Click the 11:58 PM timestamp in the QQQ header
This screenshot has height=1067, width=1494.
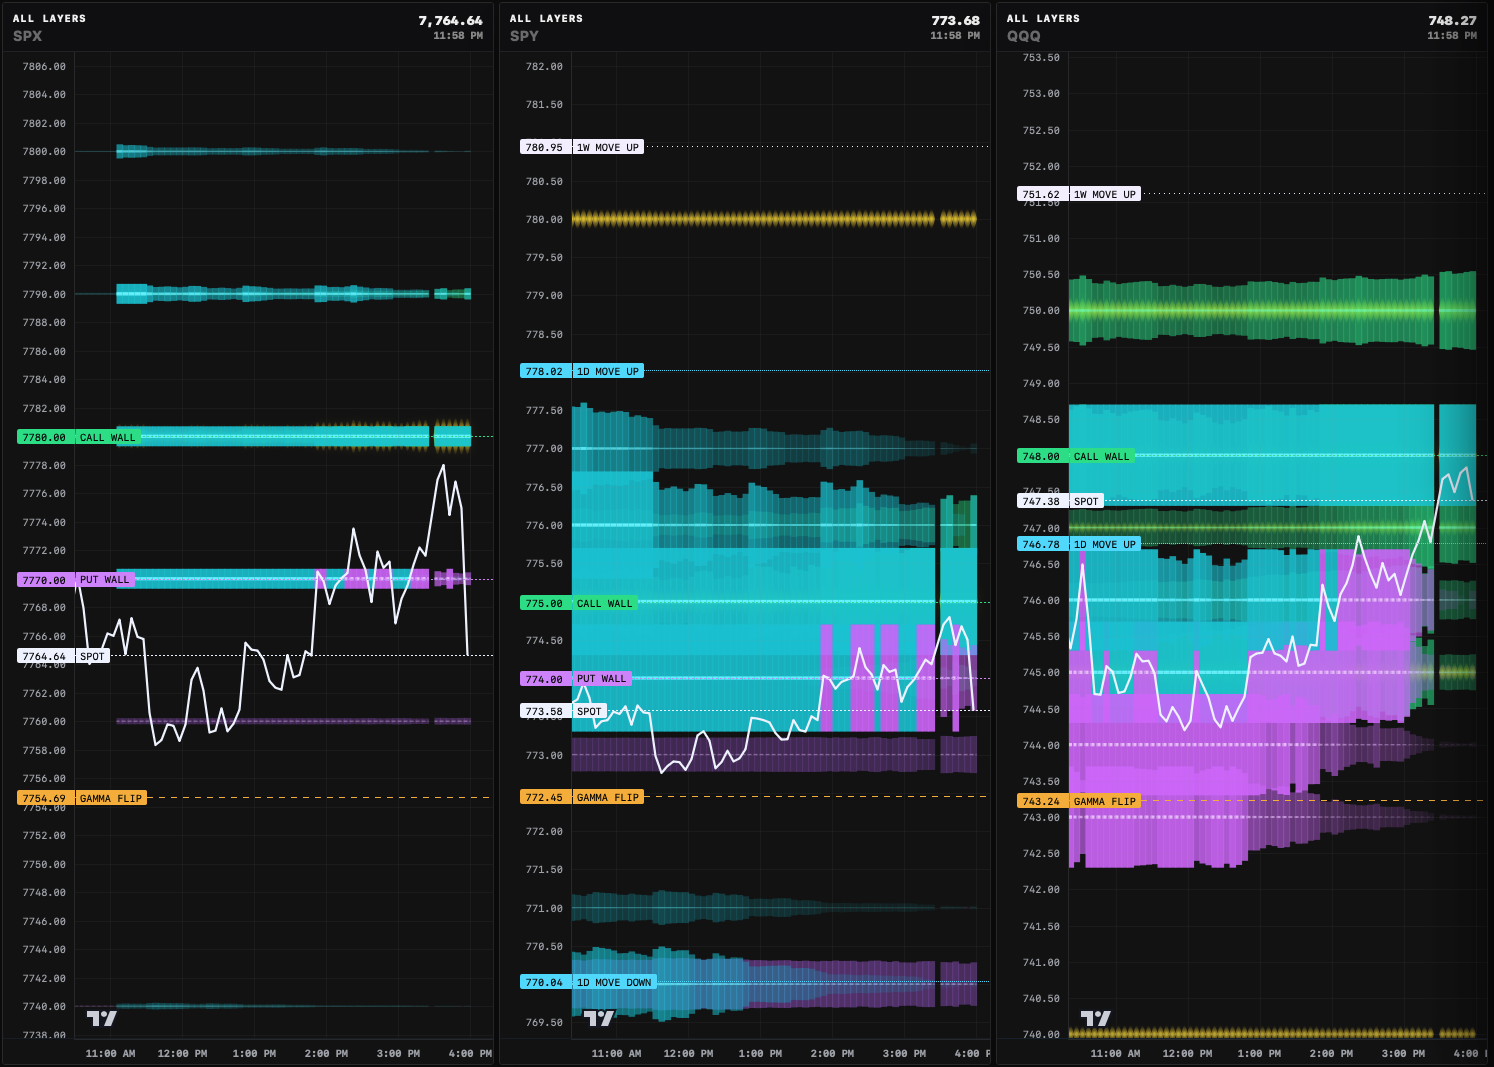[1452, 36]
